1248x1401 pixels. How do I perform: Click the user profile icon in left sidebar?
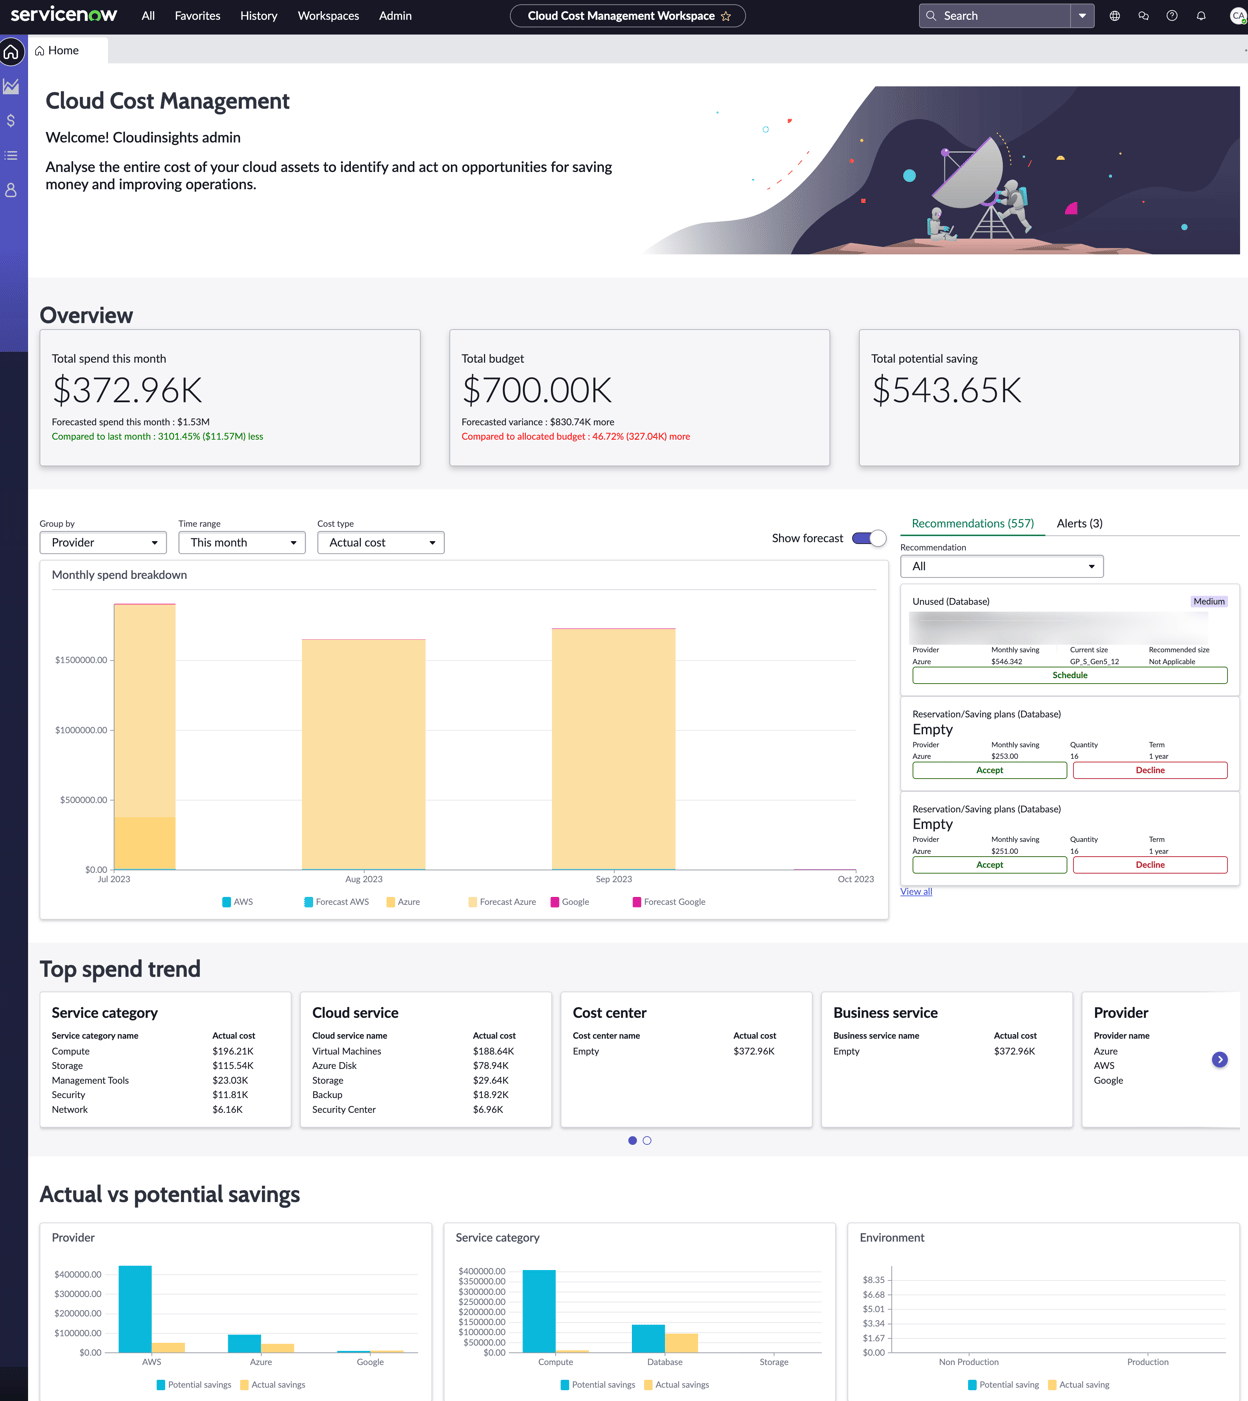point(11,190)
